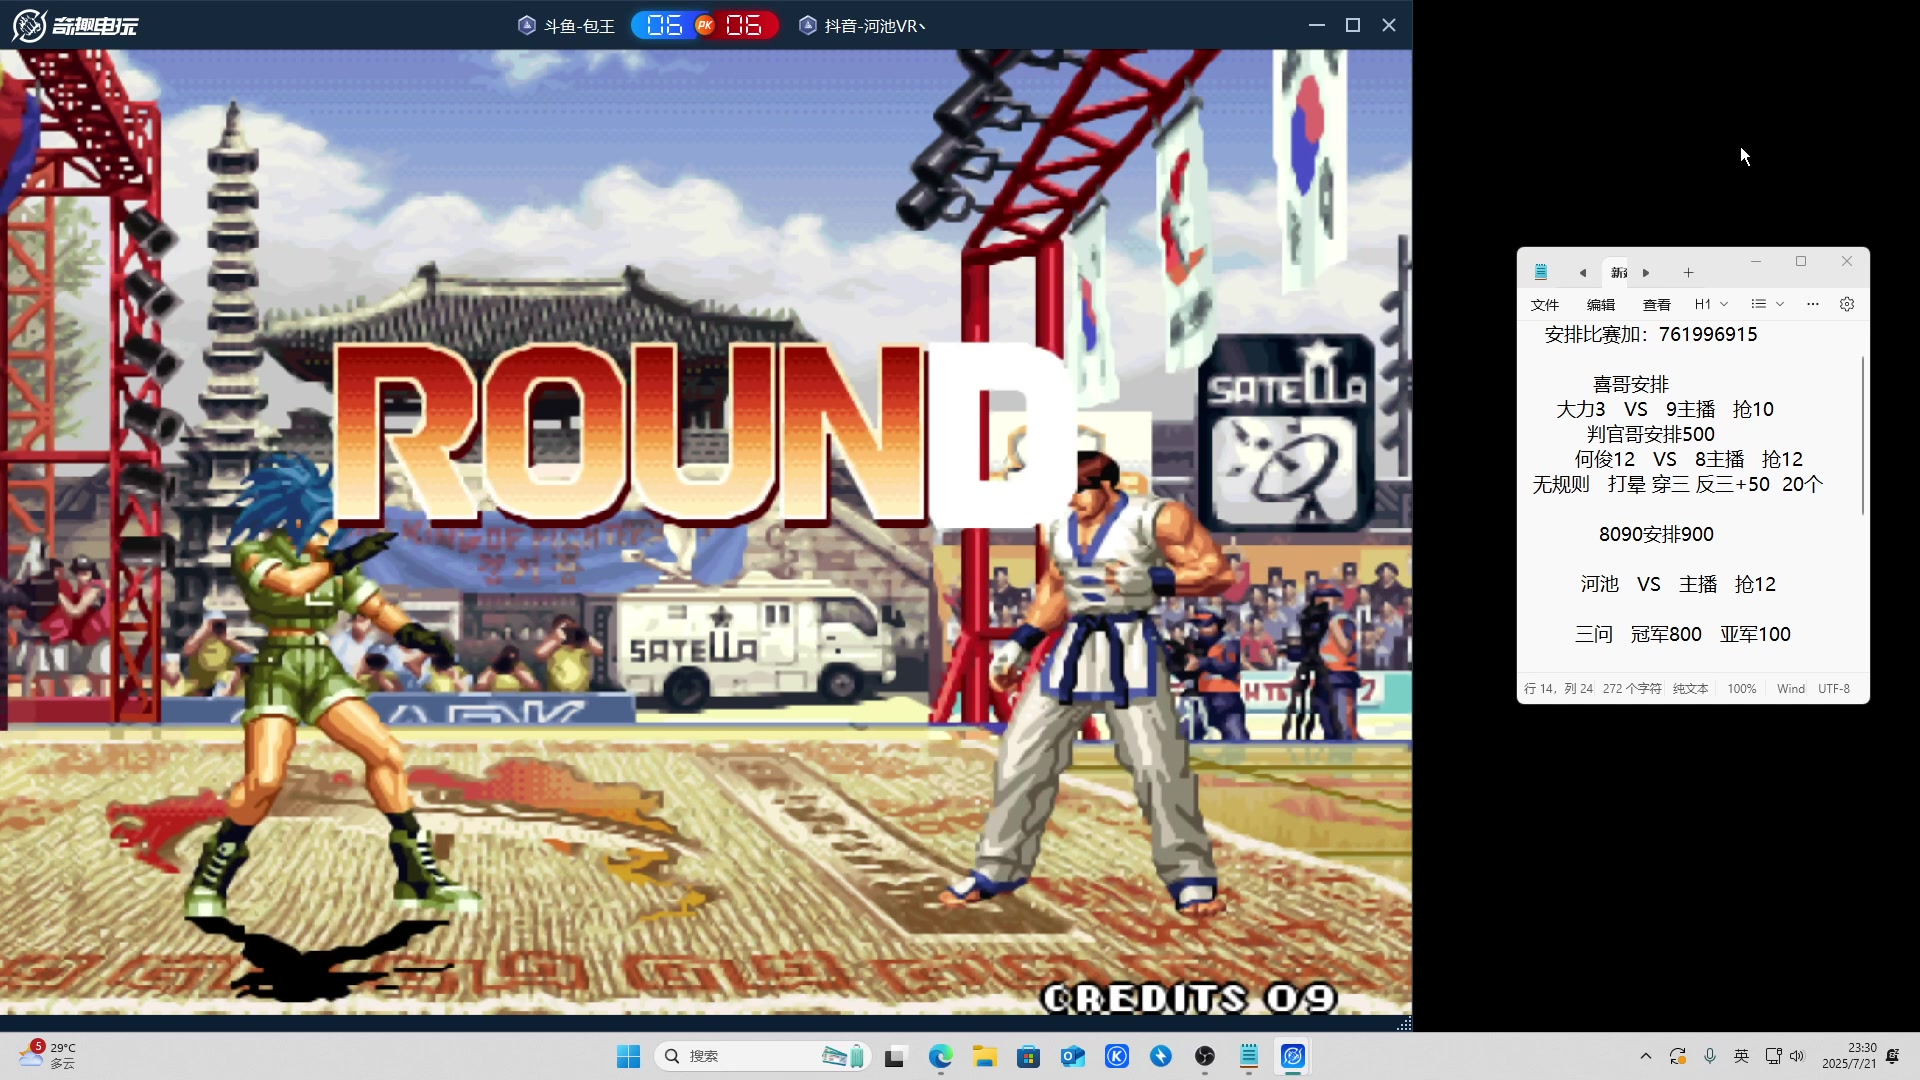Open the blue K app on taskbar
This screenshot has width=1920, height=1080.
pos(1117,1056)
